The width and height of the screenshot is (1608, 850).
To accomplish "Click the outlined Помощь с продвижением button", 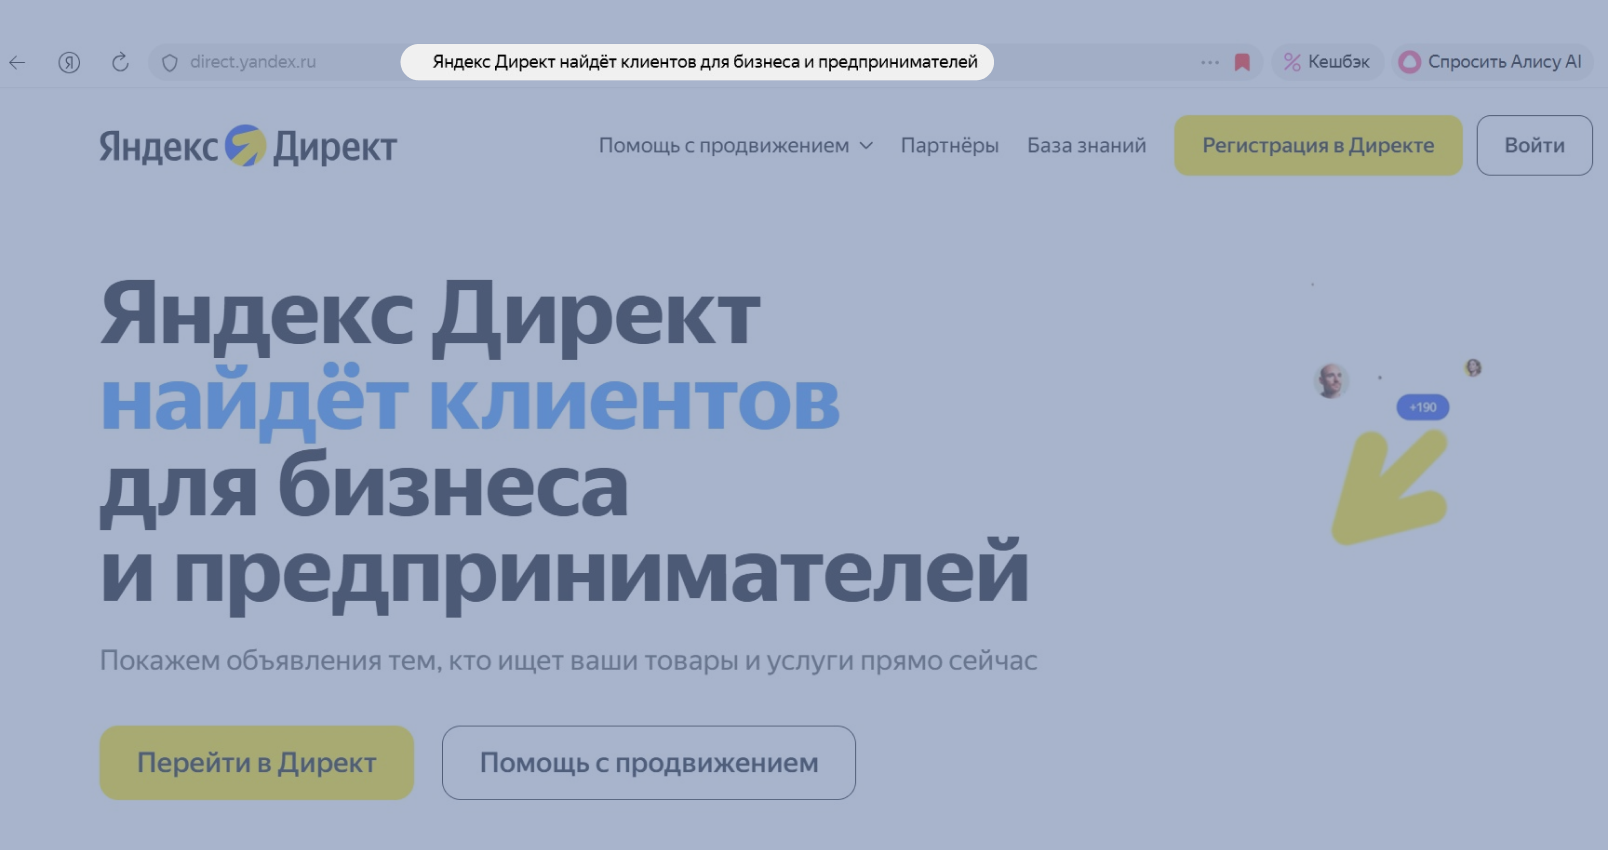I will click(649, 763).
